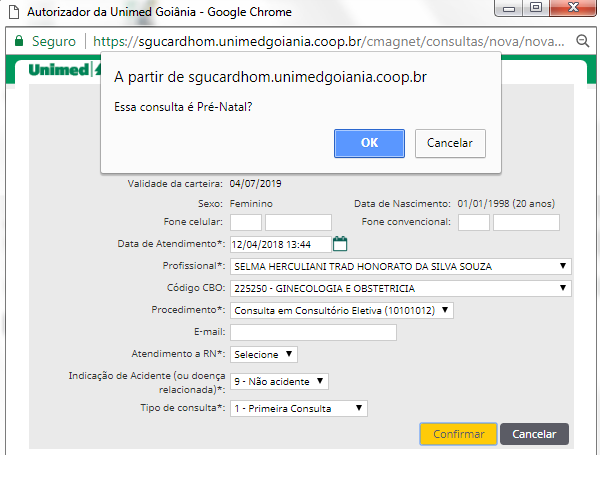Click the gray Cancelar button on form
Image resolution: width=601 pixels, height=480 pixels.
[534, 434]
